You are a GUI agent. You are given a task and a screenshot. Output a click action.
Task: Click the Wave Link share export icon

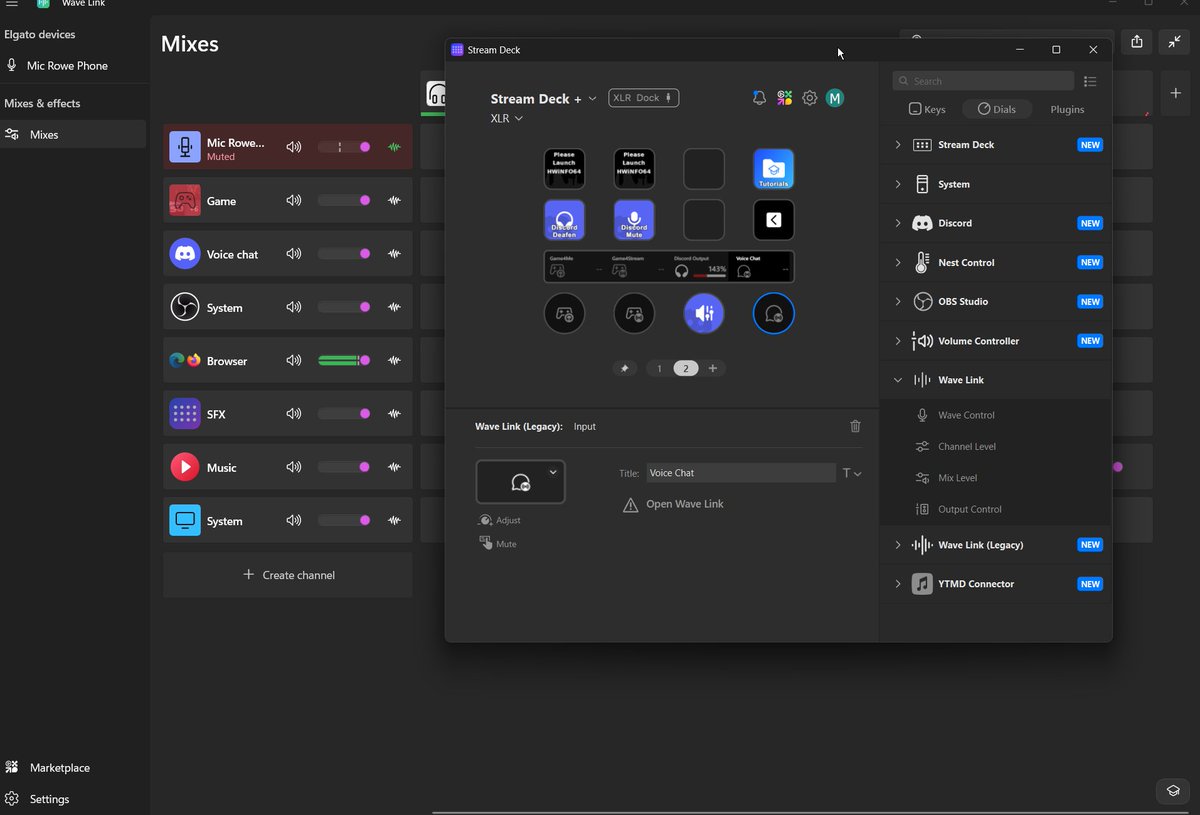1137,41
